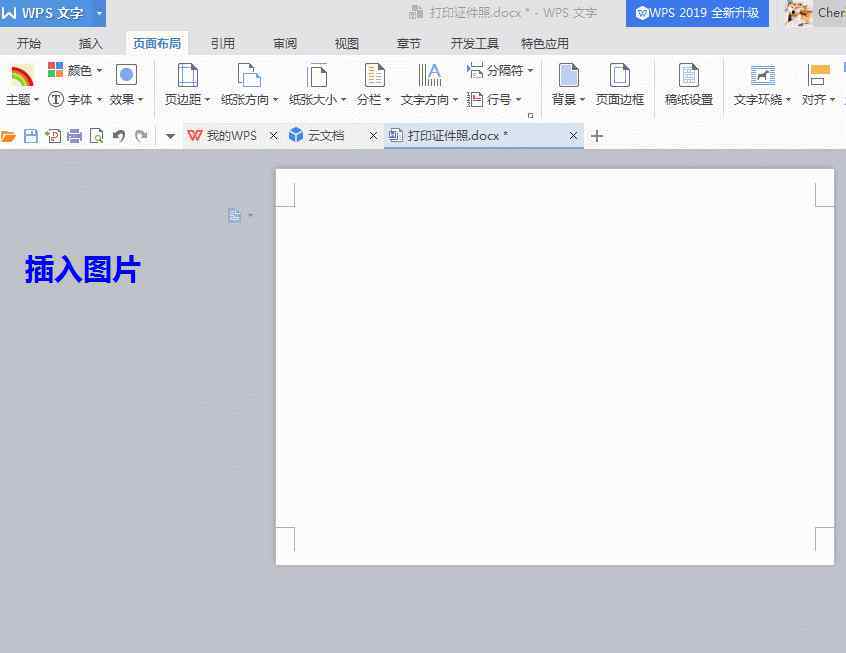The height and width of the screenshot is (653, 846).
Task: Click the open folder icon in quick toolbar
Action: click(x=8, y=136)
